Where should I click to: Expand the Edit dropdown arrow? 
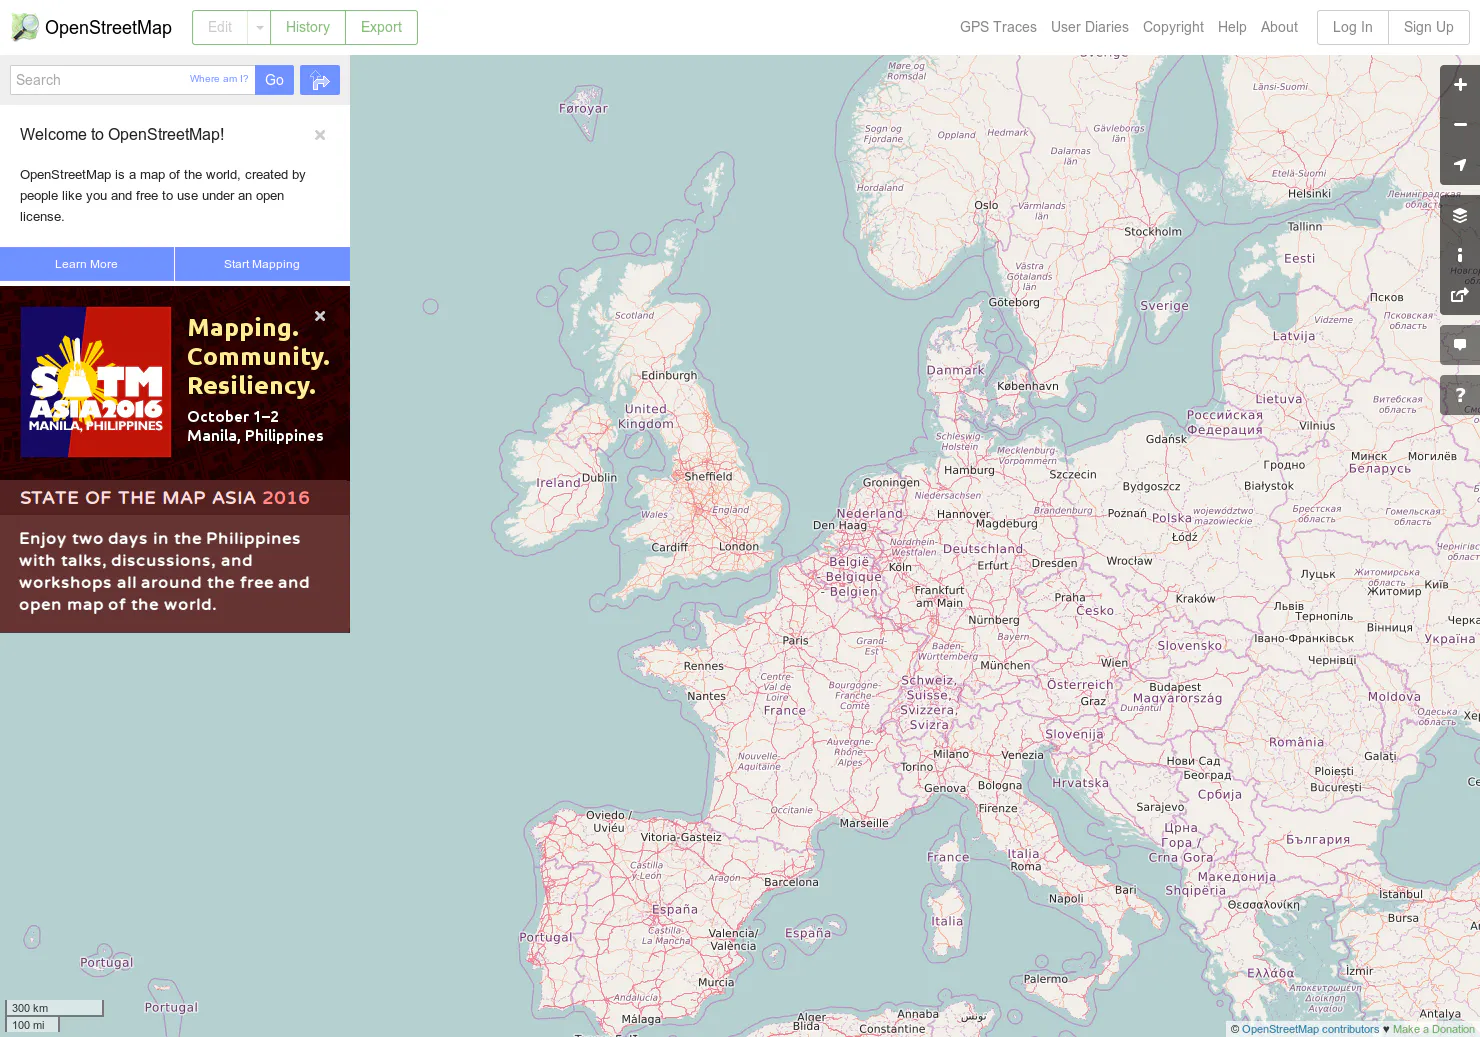[x=259, y=27]
